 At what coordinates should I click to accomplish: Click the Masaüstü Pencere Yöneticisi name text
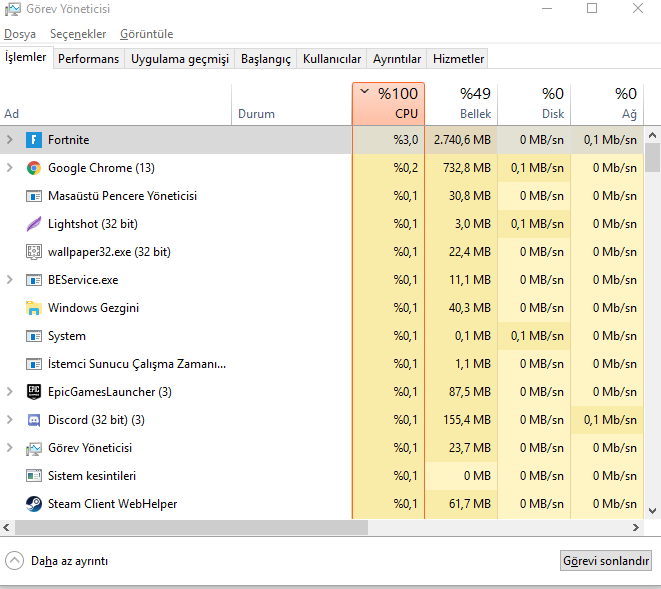coord(122,196)
